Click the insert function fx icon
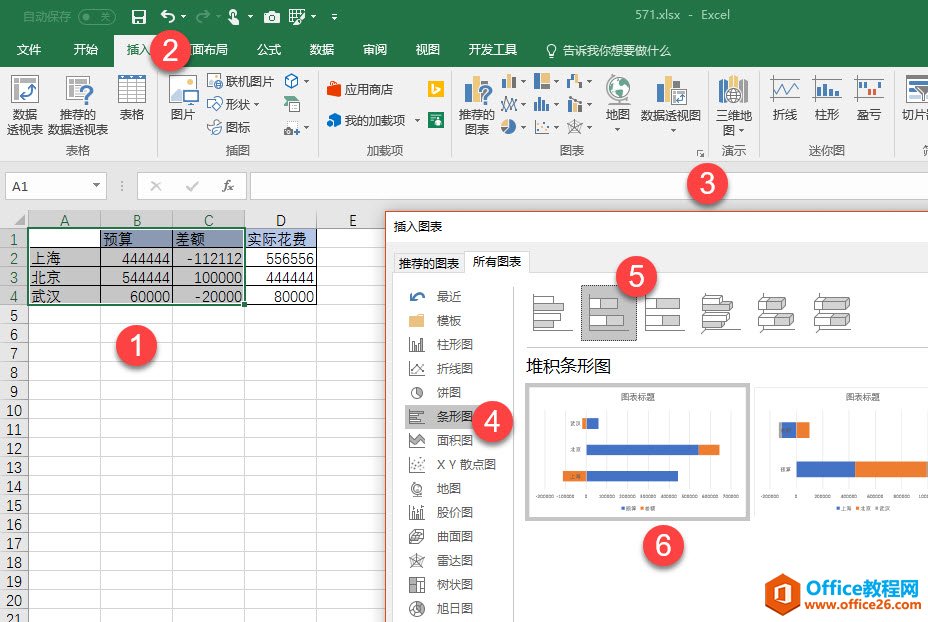 [x=228, y=186]
